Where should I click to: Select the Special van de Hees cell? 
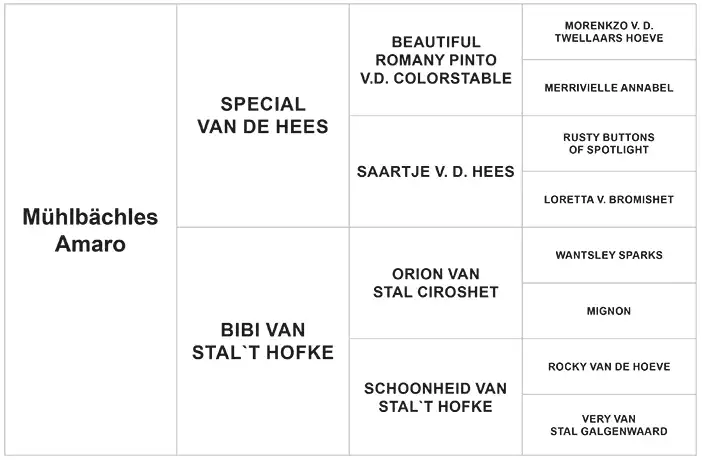(x=263, y=116)
